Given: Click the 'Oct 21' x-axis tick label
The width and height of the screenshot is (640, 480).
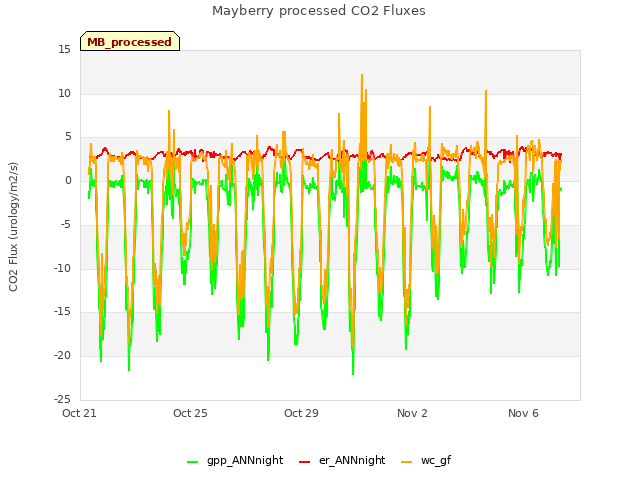Looking at the screenshot, I should click(x=79, y=413).
